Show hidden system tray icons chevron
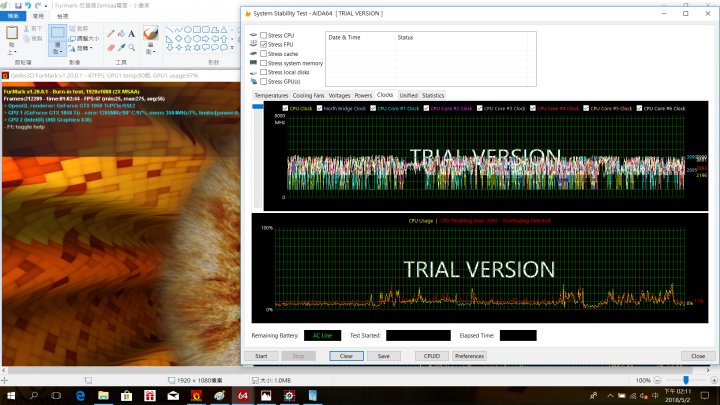720x405 pixels. point(610,395)
